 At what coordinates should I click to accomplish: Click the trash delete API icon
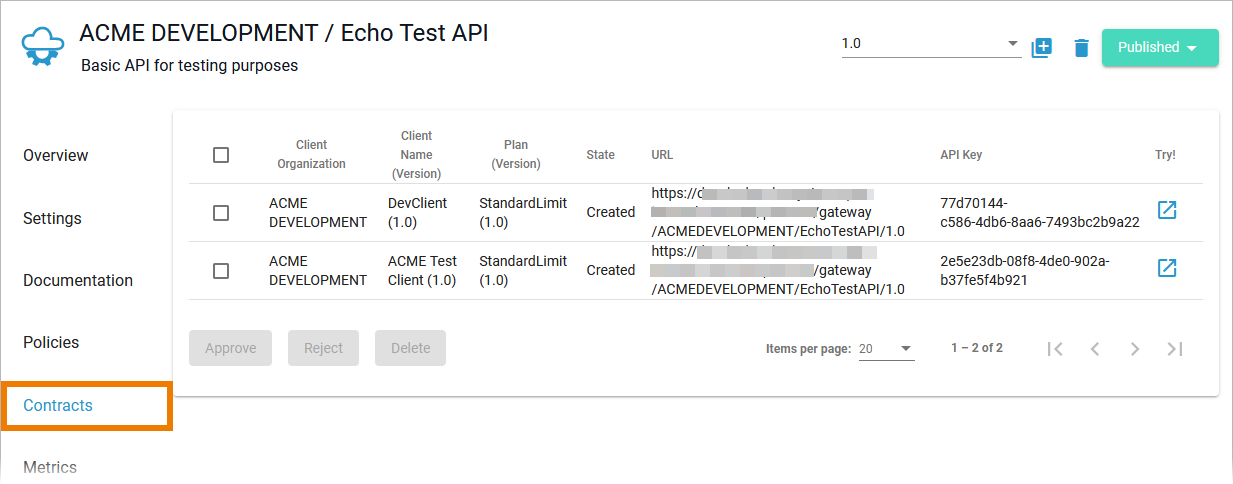[x=1081, y=48]
